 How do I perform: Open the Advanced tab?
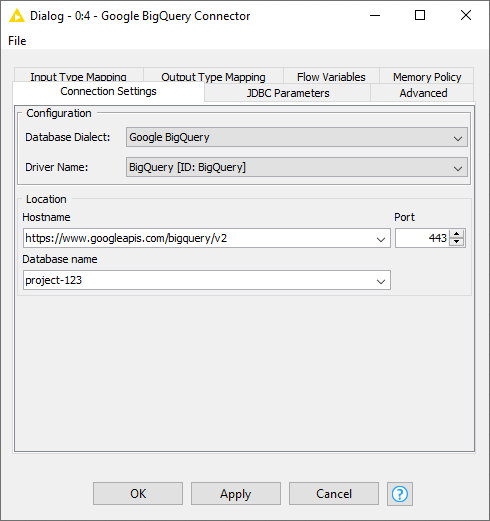click(x=423, y=93)
